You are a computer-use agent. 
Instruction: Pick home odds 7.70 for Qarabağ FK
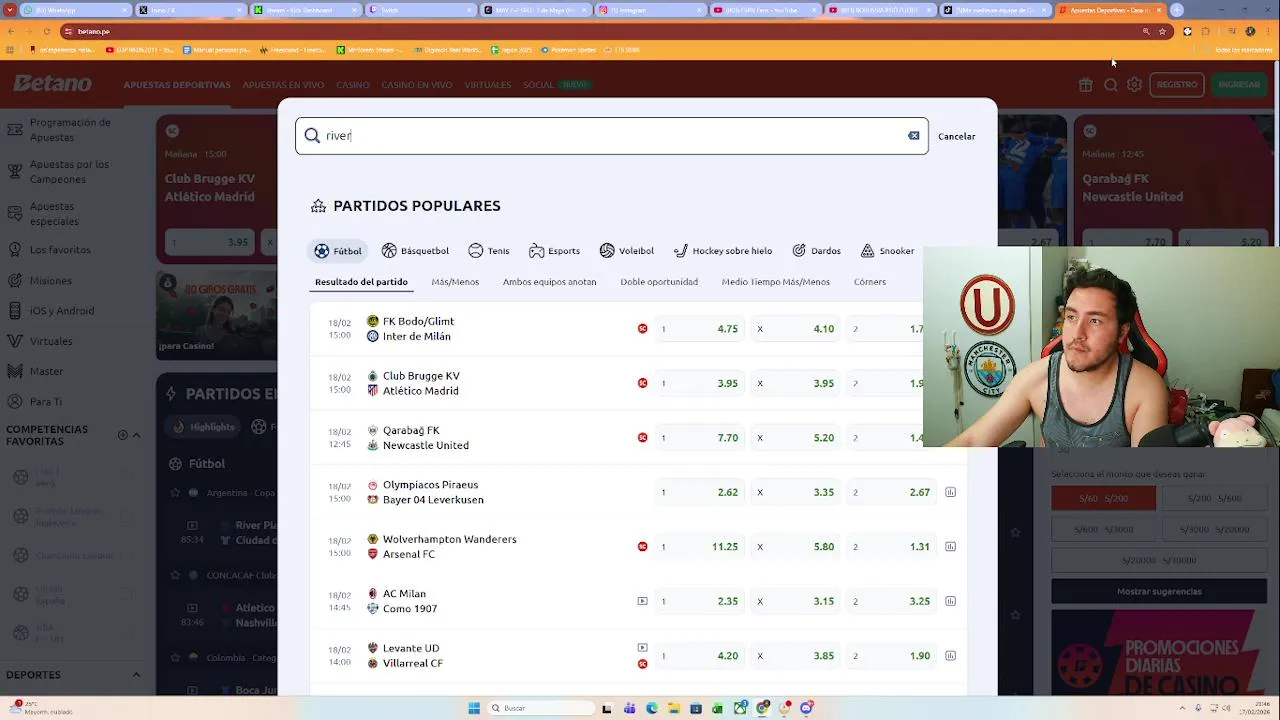tap(699, 438)
